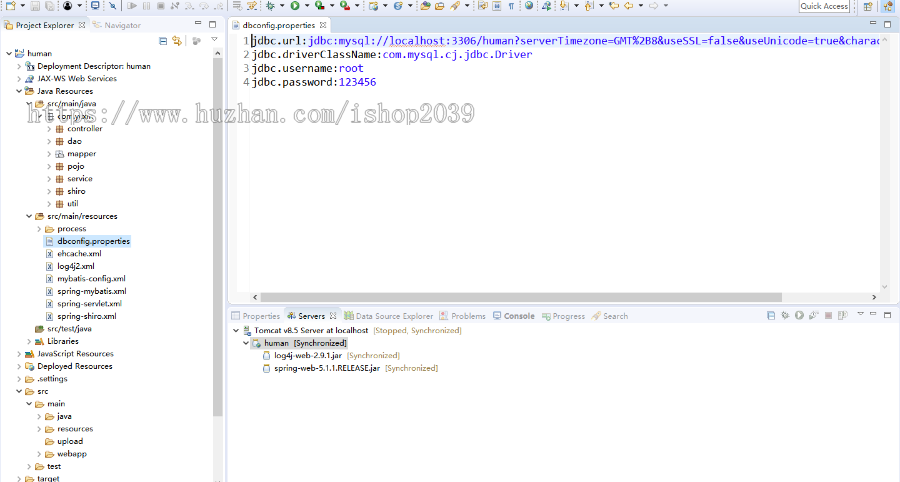
Task: Select the upload folder
Action: click(70, 441)
